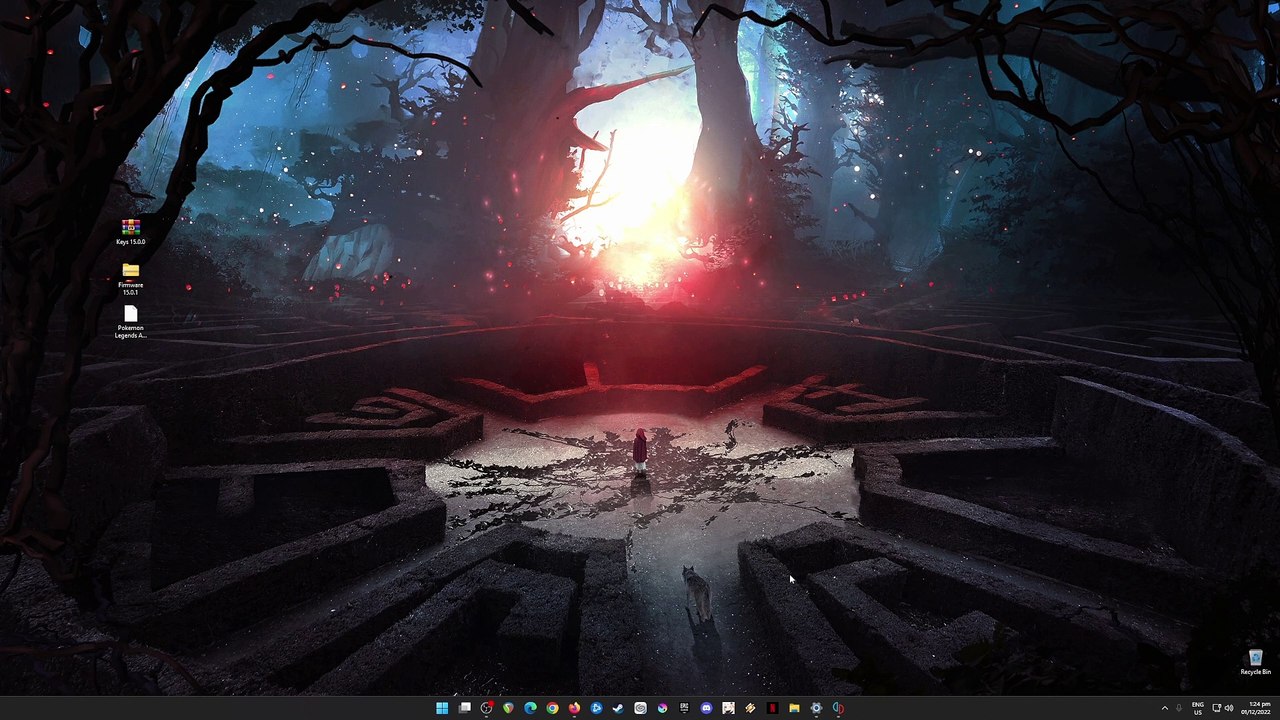
Task: Open Epic Games Launcher from the taskbar
Action: point(684,708)
